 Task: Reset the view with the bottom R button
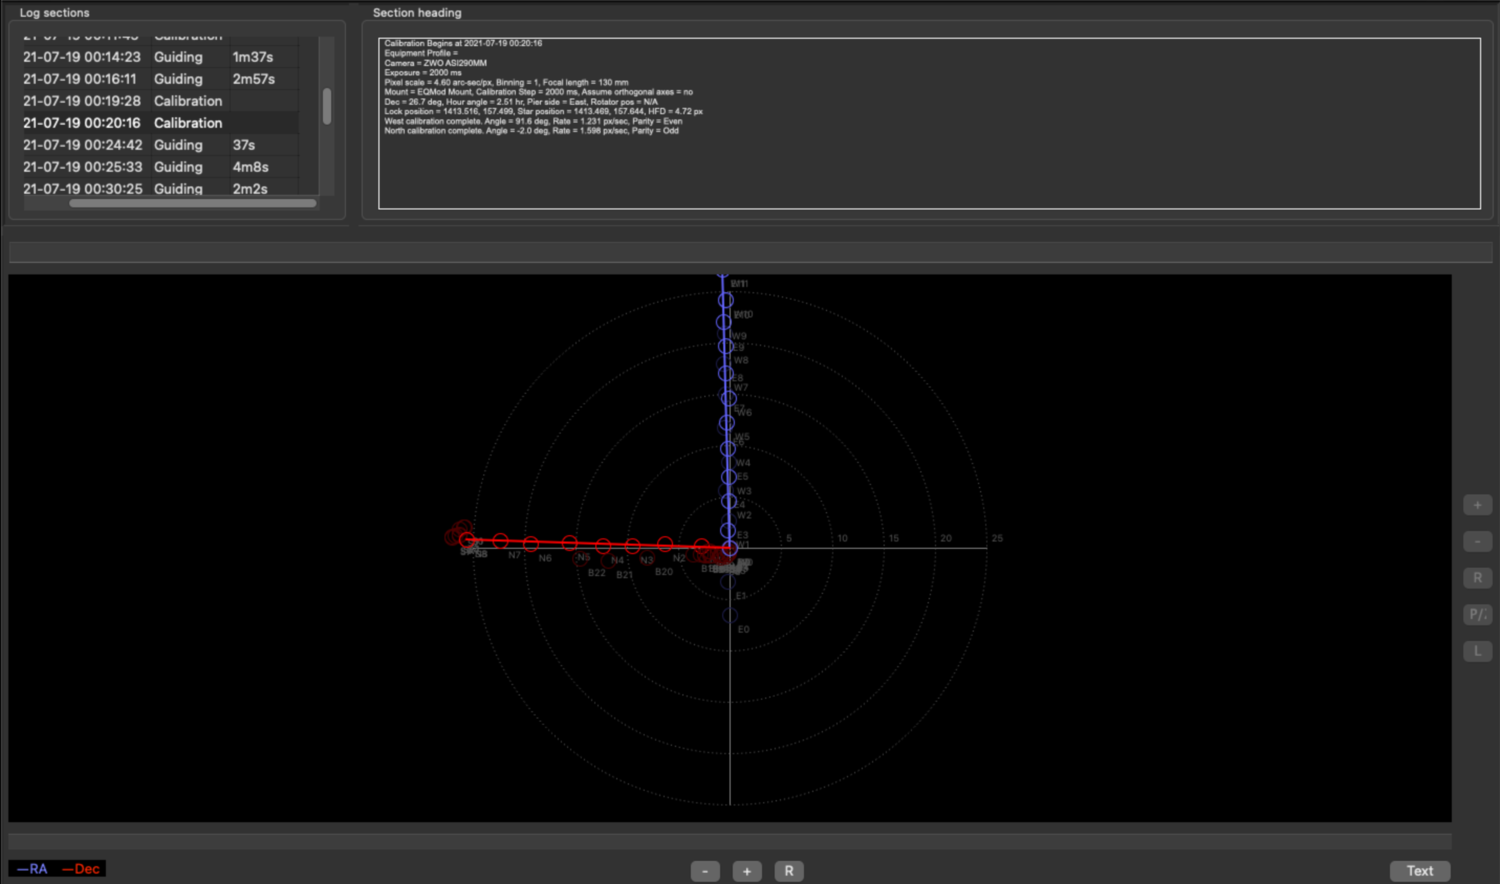click(x=789, y=871)
